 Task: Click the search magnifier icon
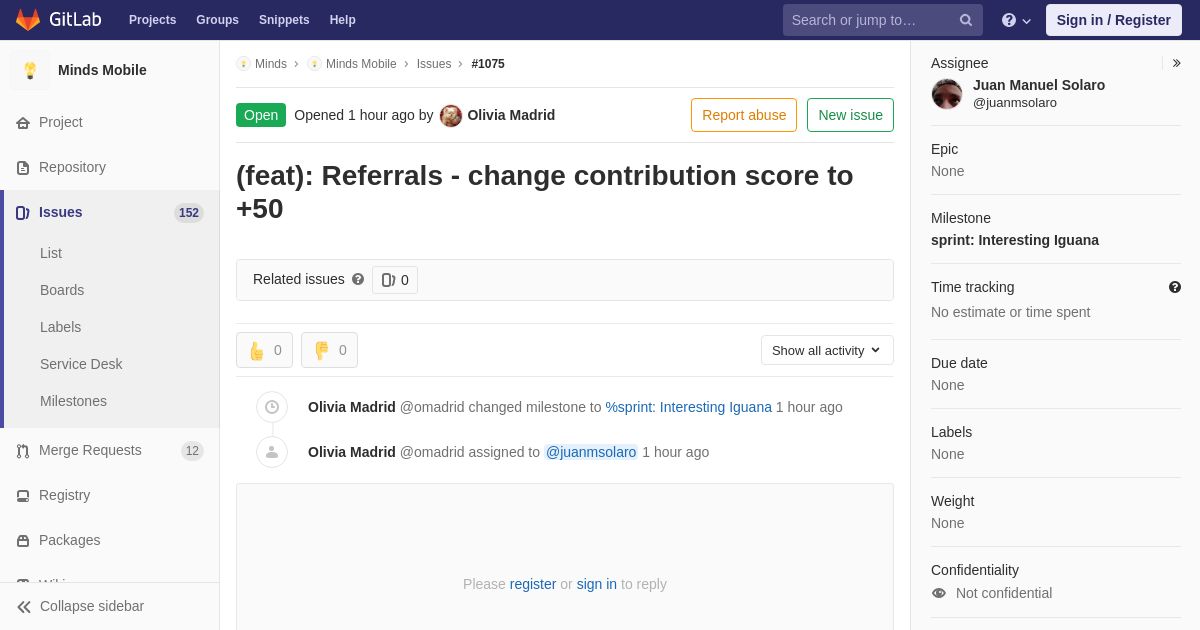966,20
